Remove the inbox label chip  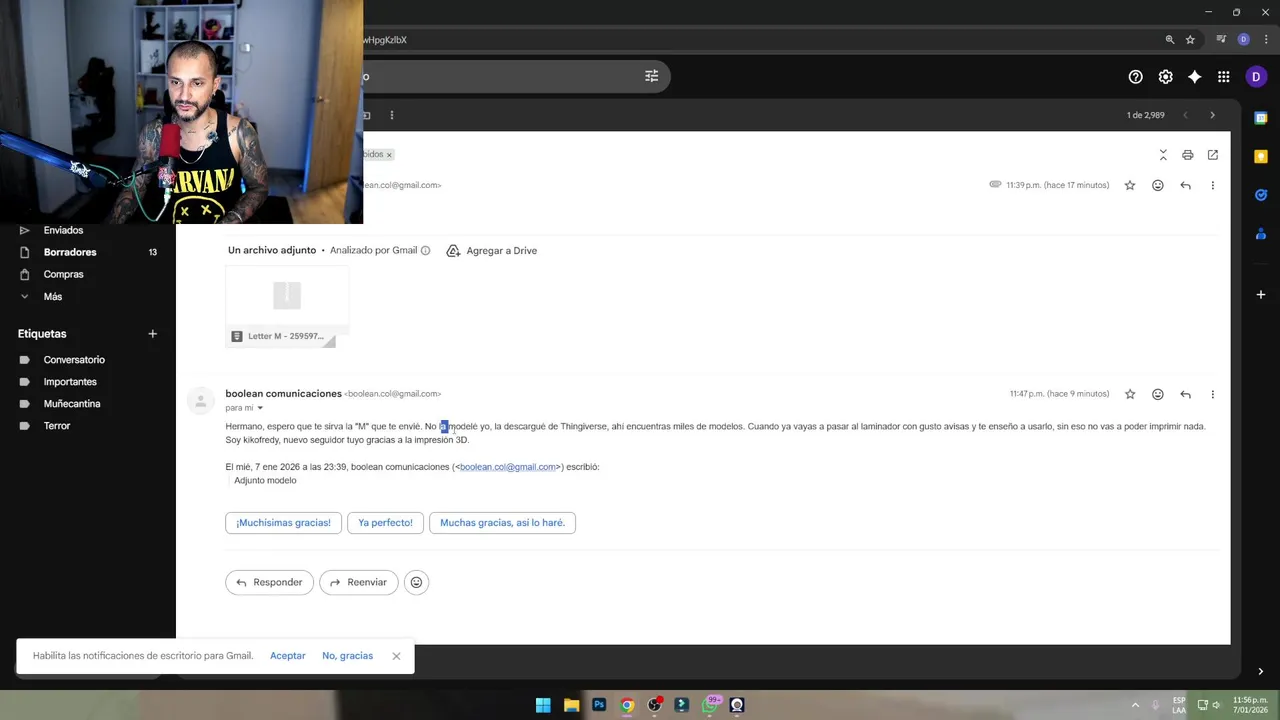point(389,155)
